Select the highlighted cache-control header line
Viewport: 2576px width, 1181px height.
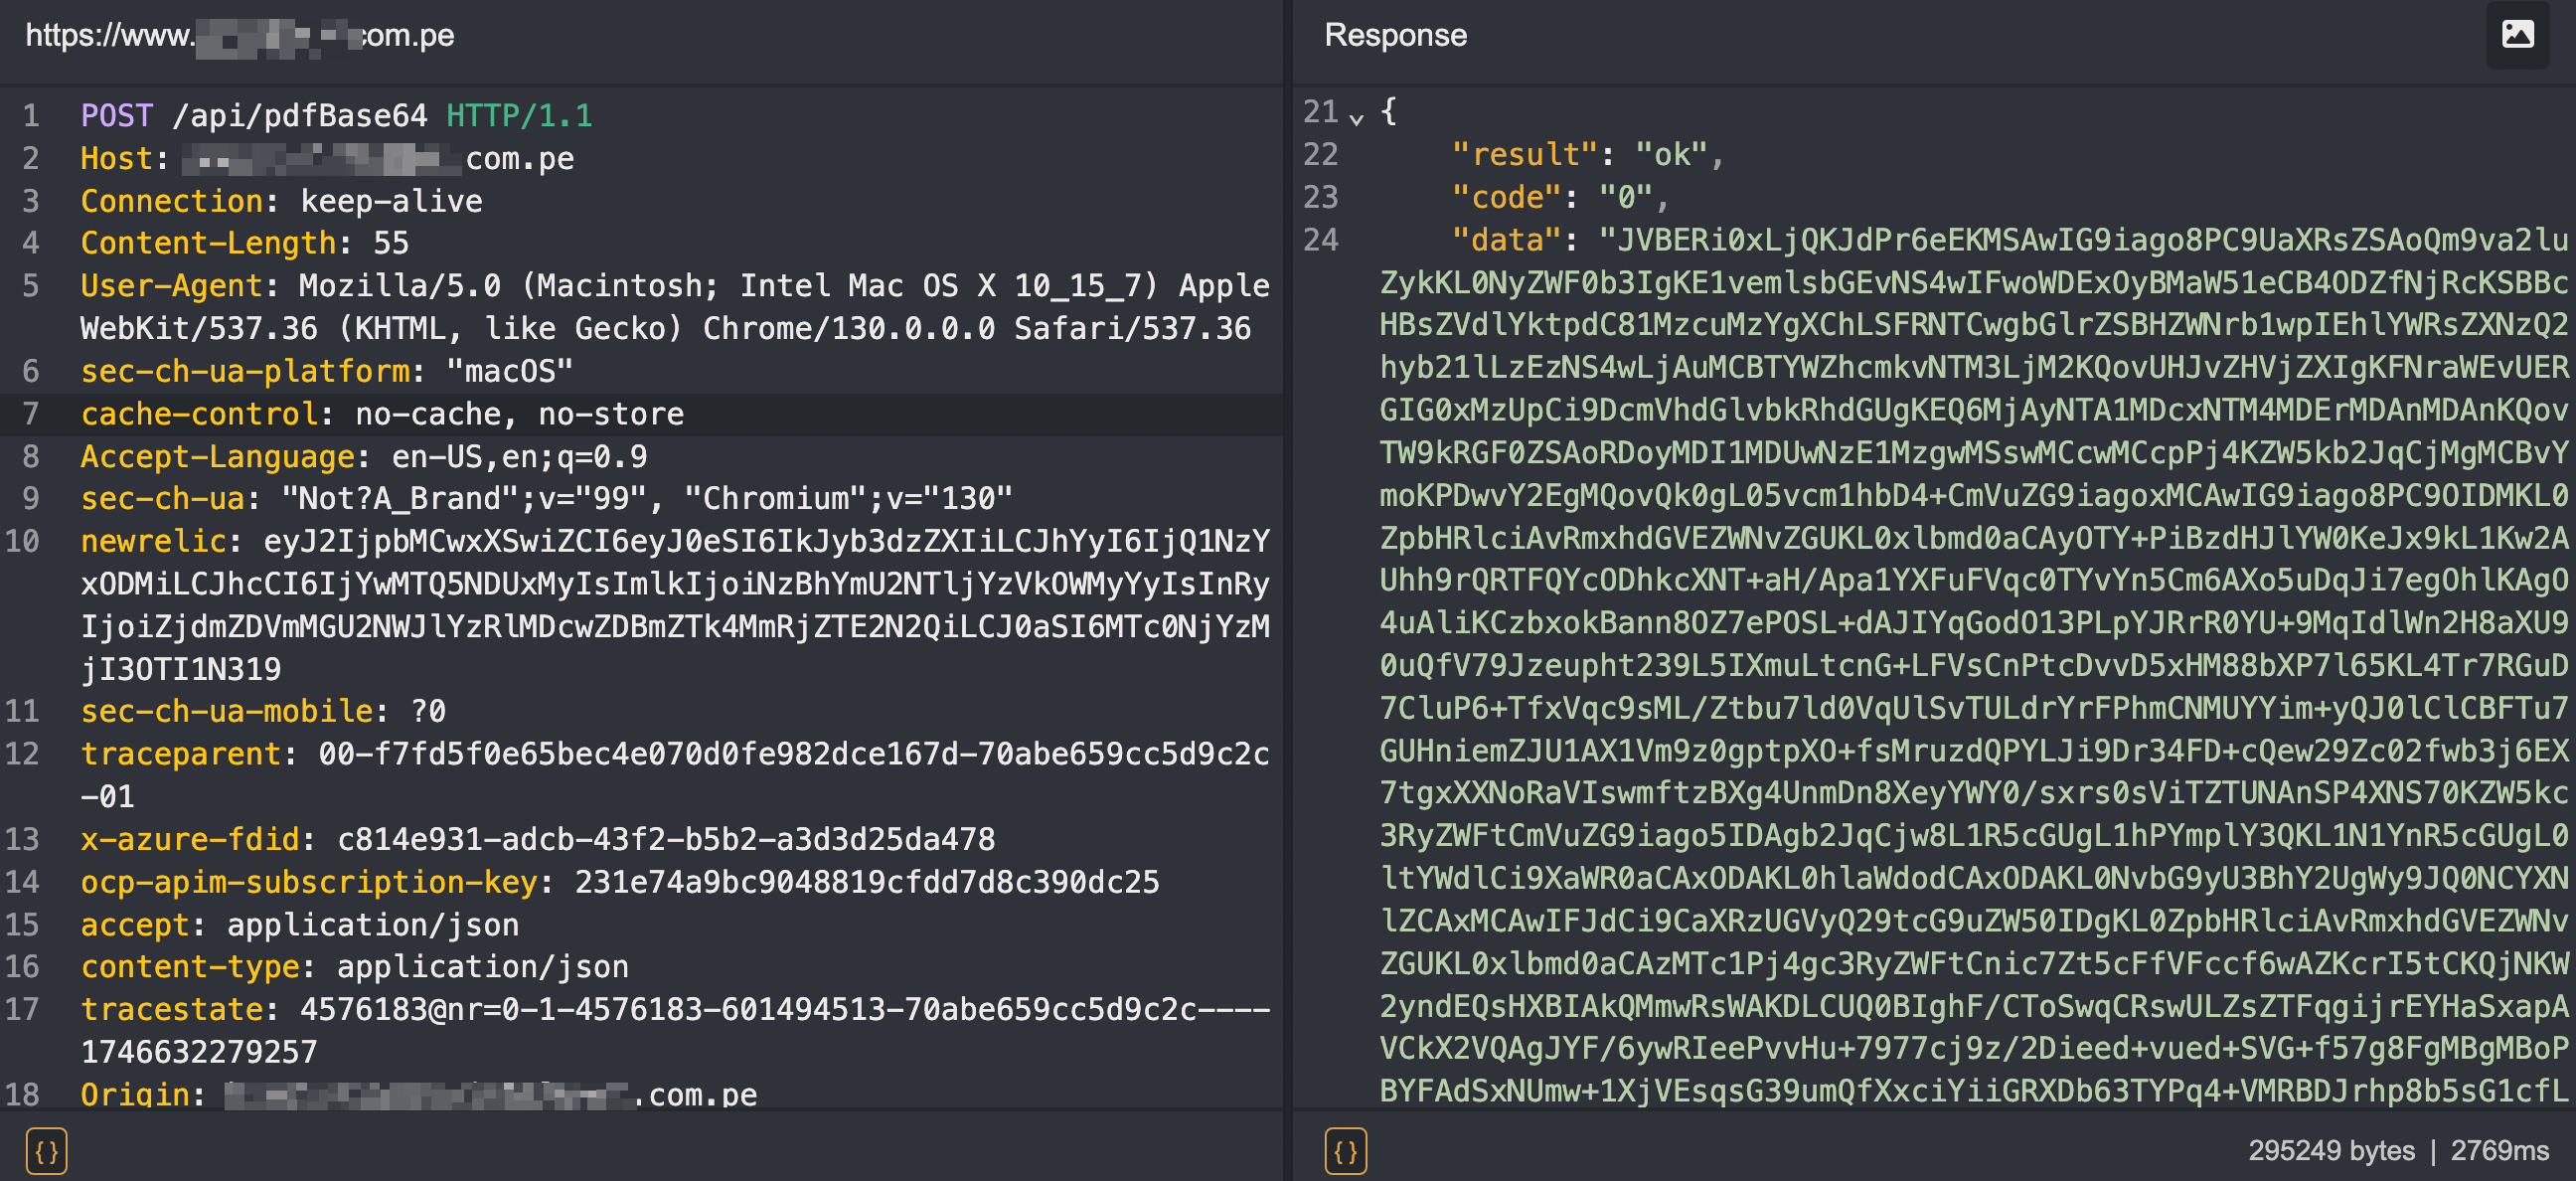tap(382, 414)
